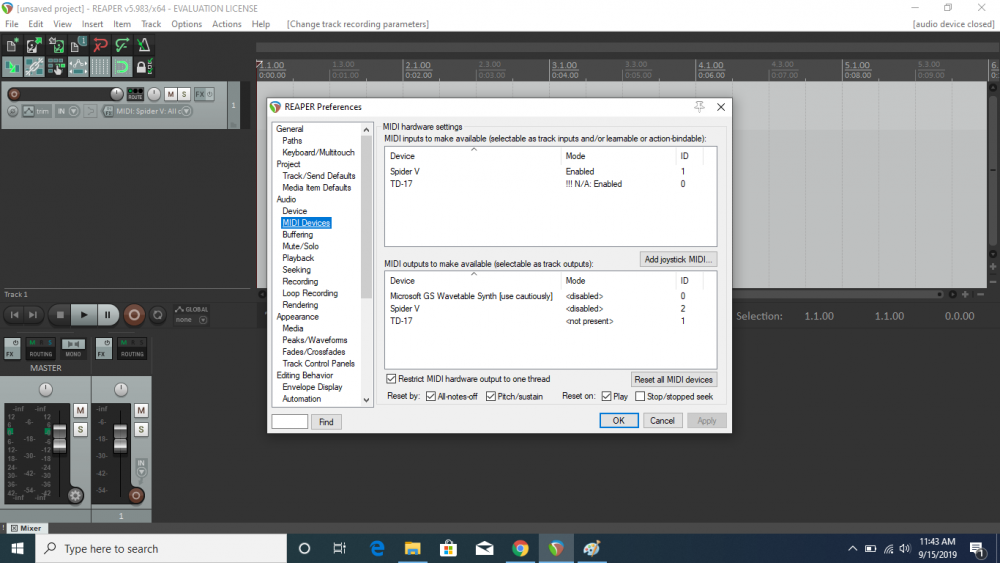Solo track 1 in the track panel

[184, 94]
